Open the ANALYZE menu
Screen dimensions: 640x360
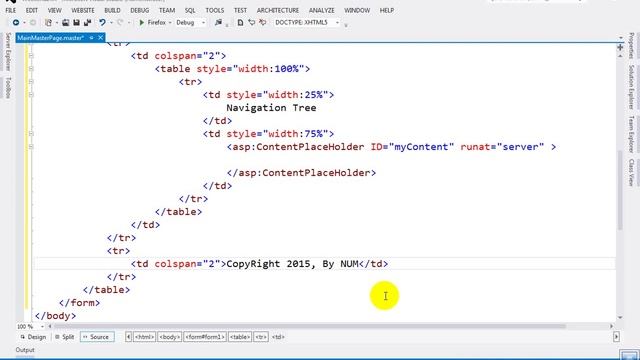322,10
